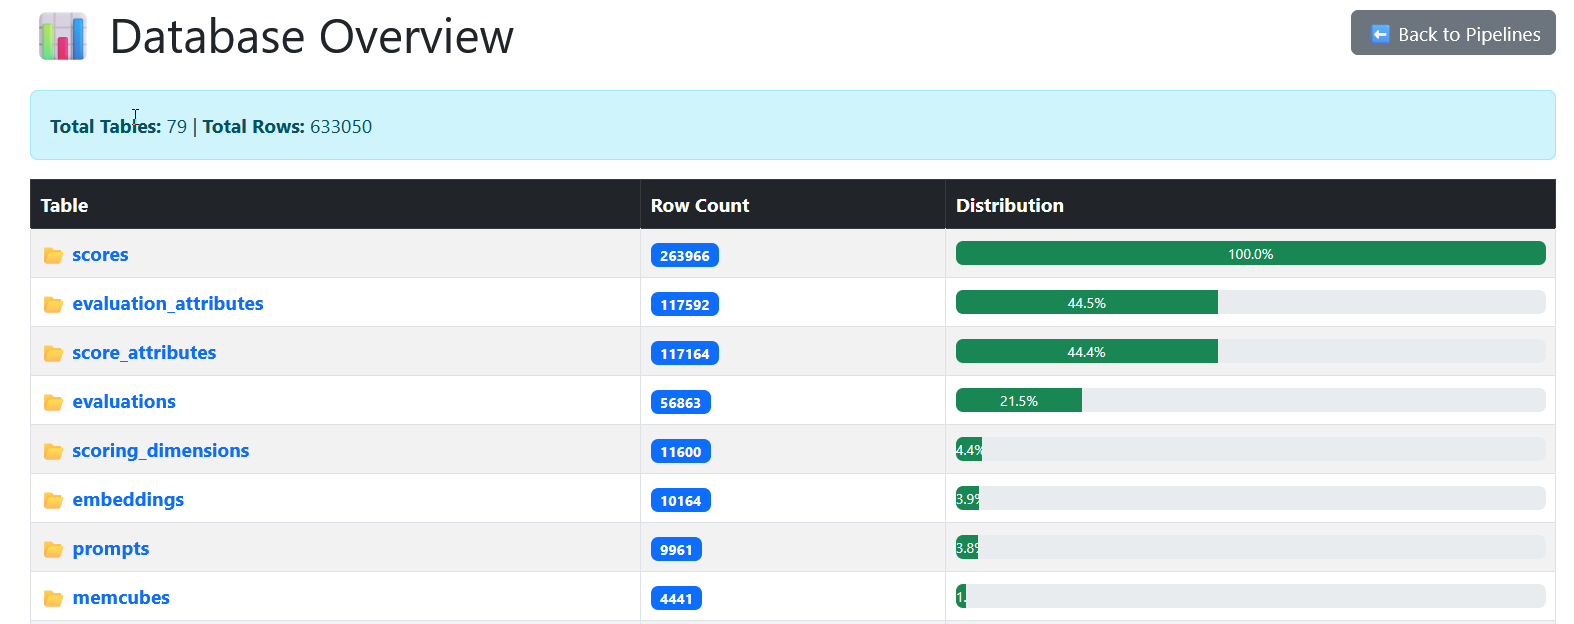Click the Row Count column header
Screen dimensions: 1574x624
pos(793,205)
